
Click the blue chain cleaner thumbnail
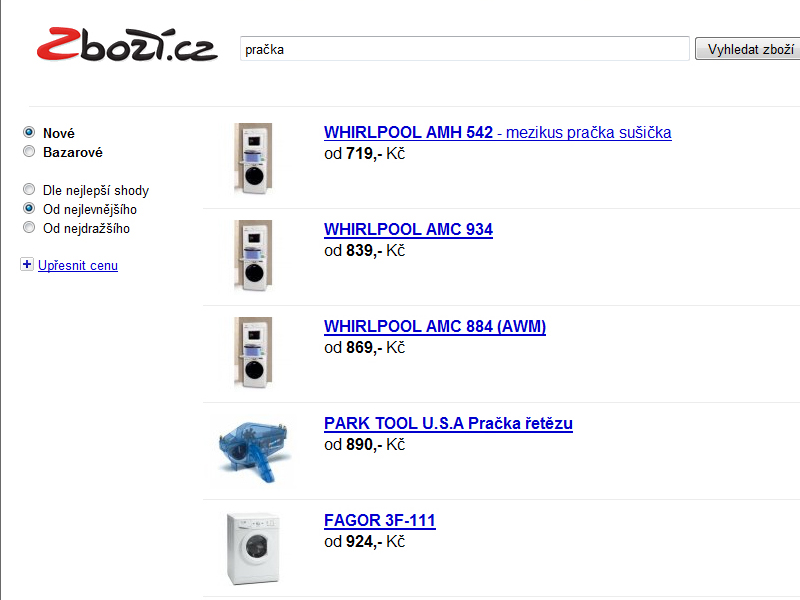(254, 450)
